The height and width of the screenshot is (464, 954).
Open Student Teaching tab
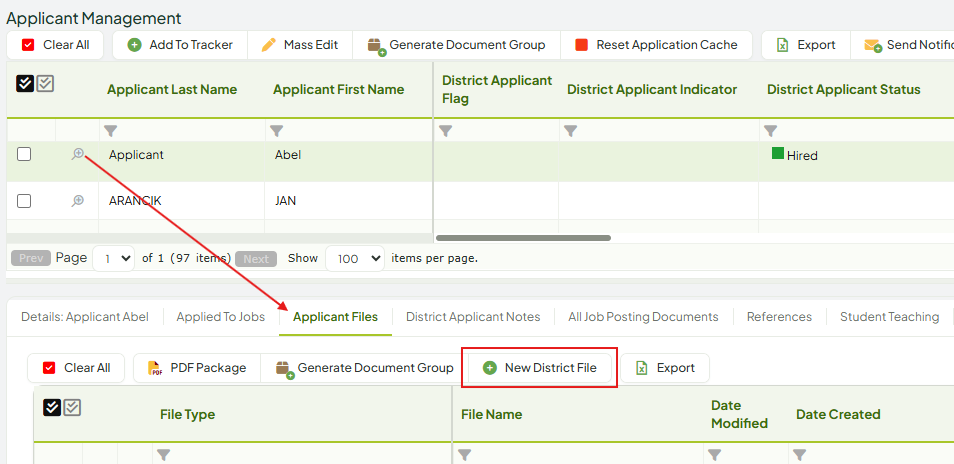(890, 317)
